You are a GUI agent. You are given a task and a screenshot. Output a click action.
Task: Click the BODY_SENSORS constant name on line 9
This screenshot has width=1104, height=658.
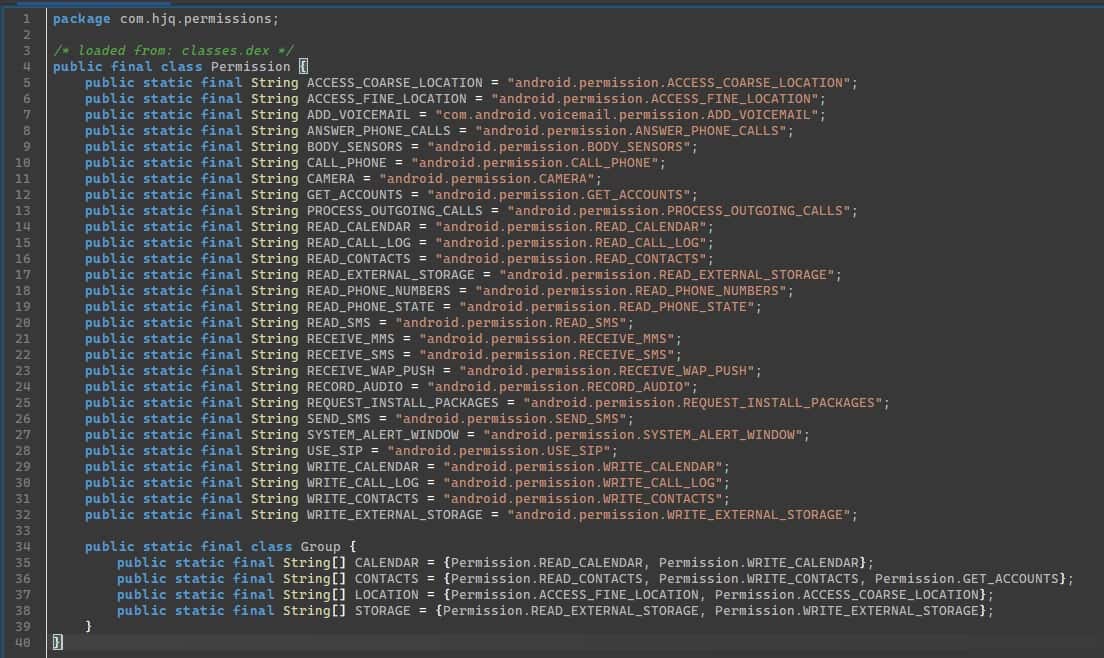(354, 147)
